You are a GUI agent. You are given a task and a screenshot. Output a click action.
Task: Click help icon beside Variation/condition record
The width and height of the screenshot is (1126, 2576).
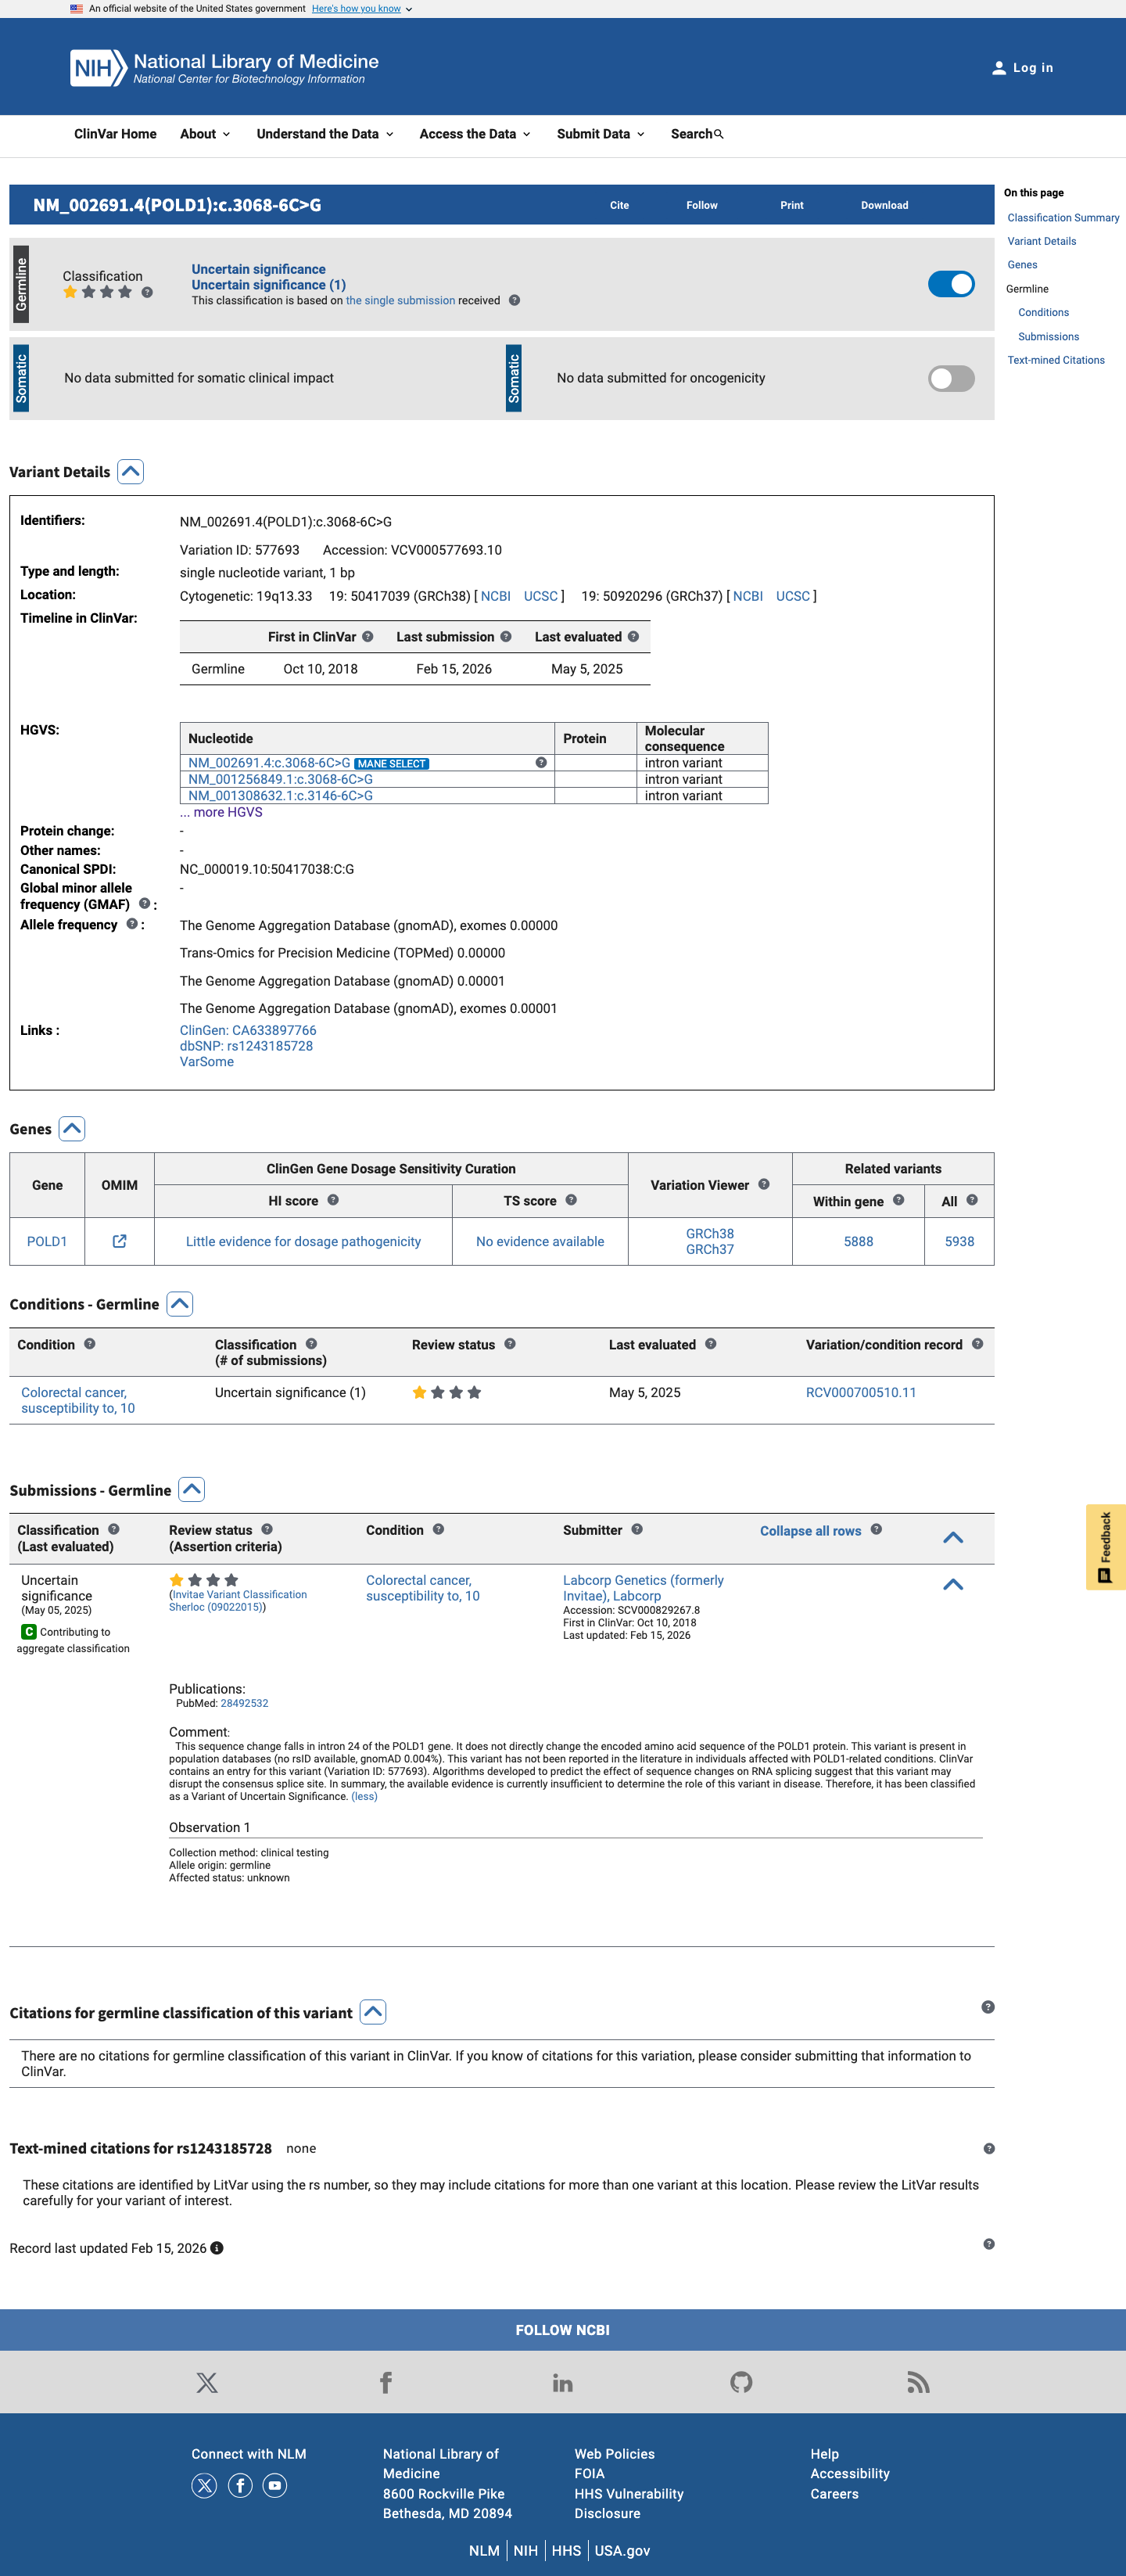tap(977, 1344)
